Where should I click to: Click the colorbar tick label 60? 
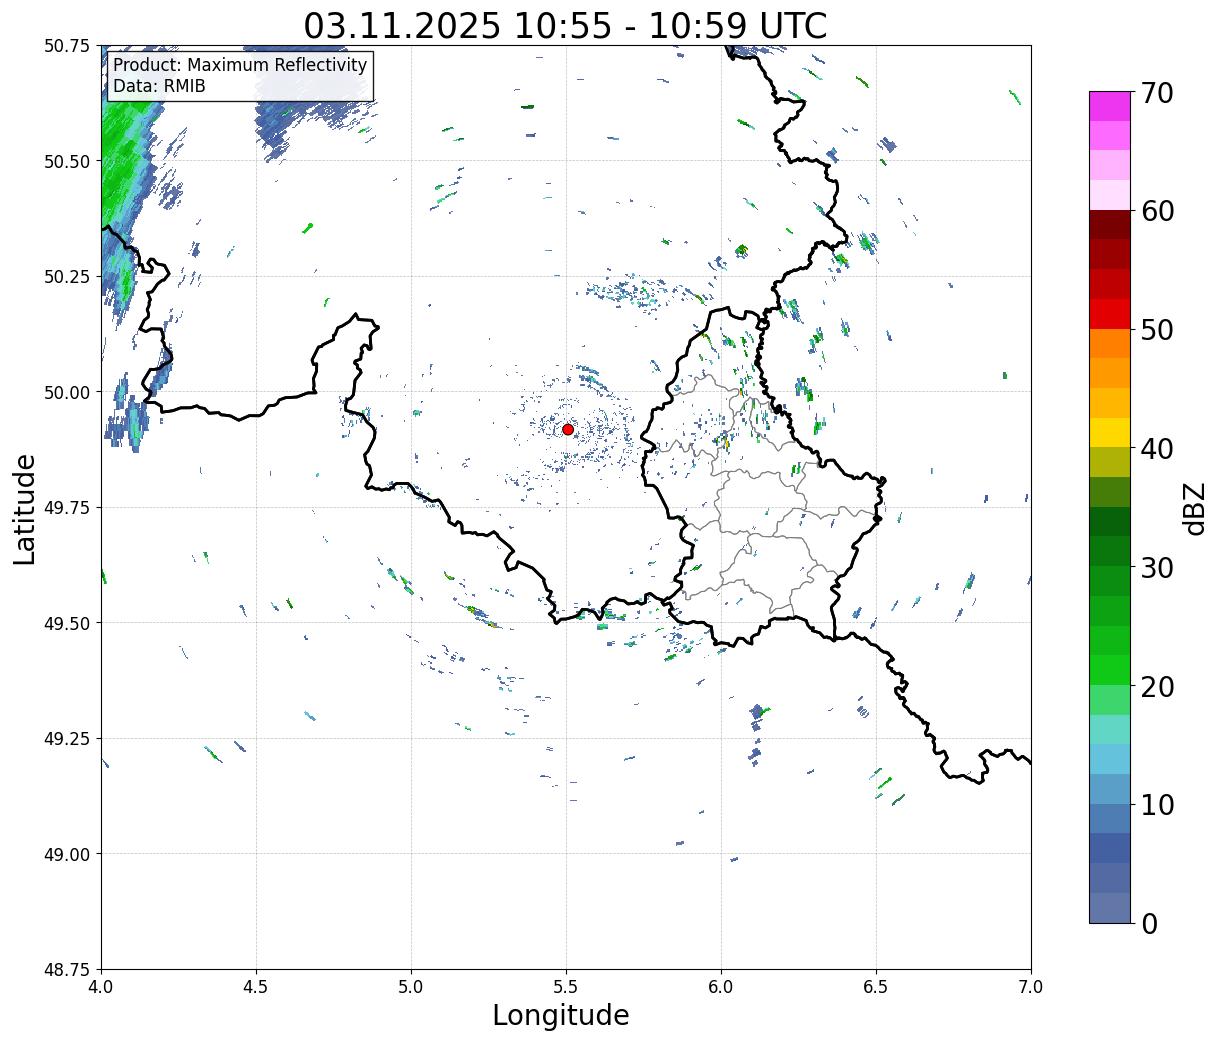click(1157, 211)
